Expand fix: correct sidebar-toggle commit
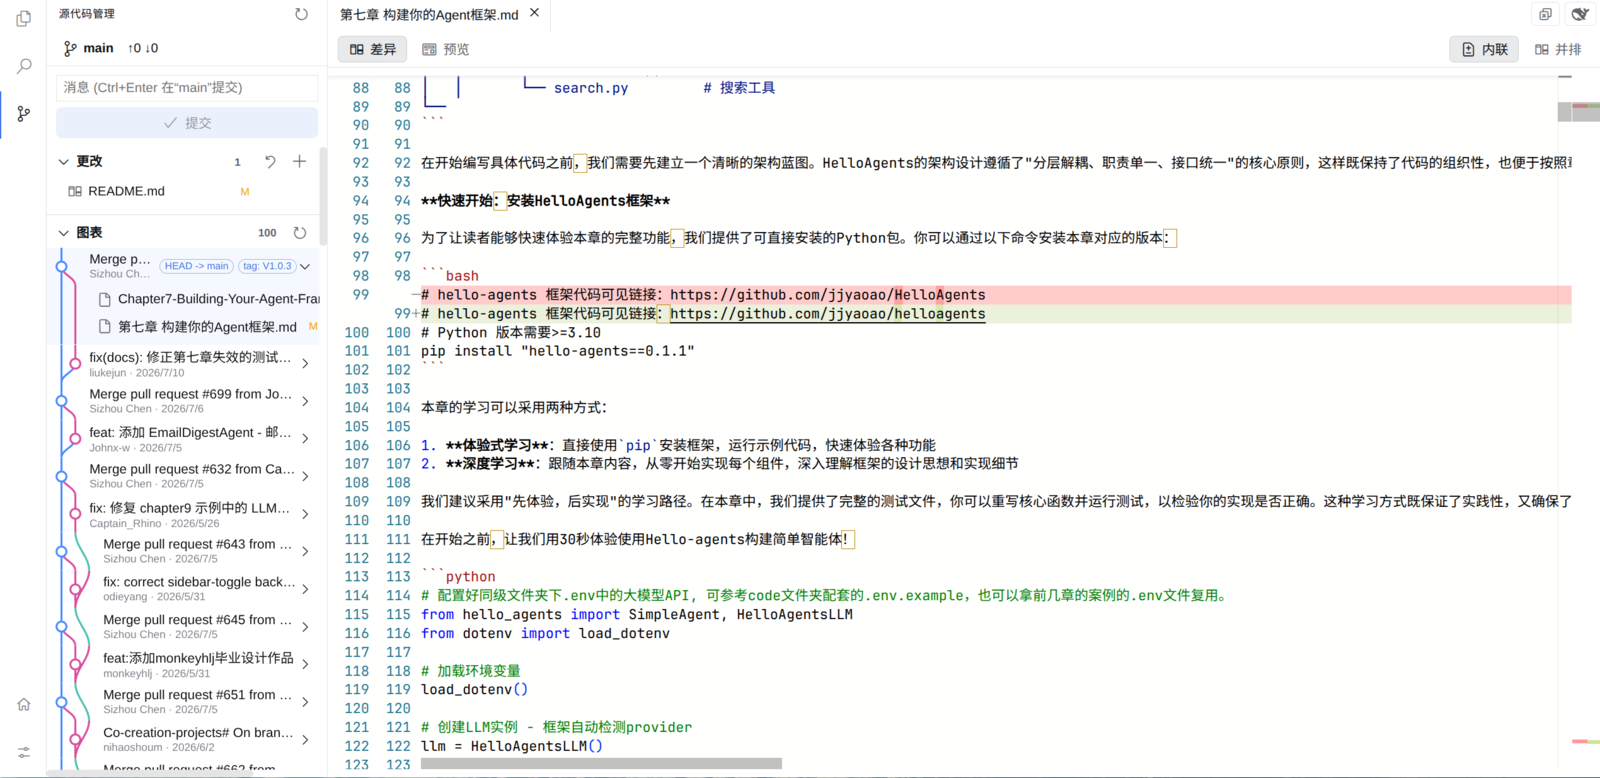 (305, 589)
